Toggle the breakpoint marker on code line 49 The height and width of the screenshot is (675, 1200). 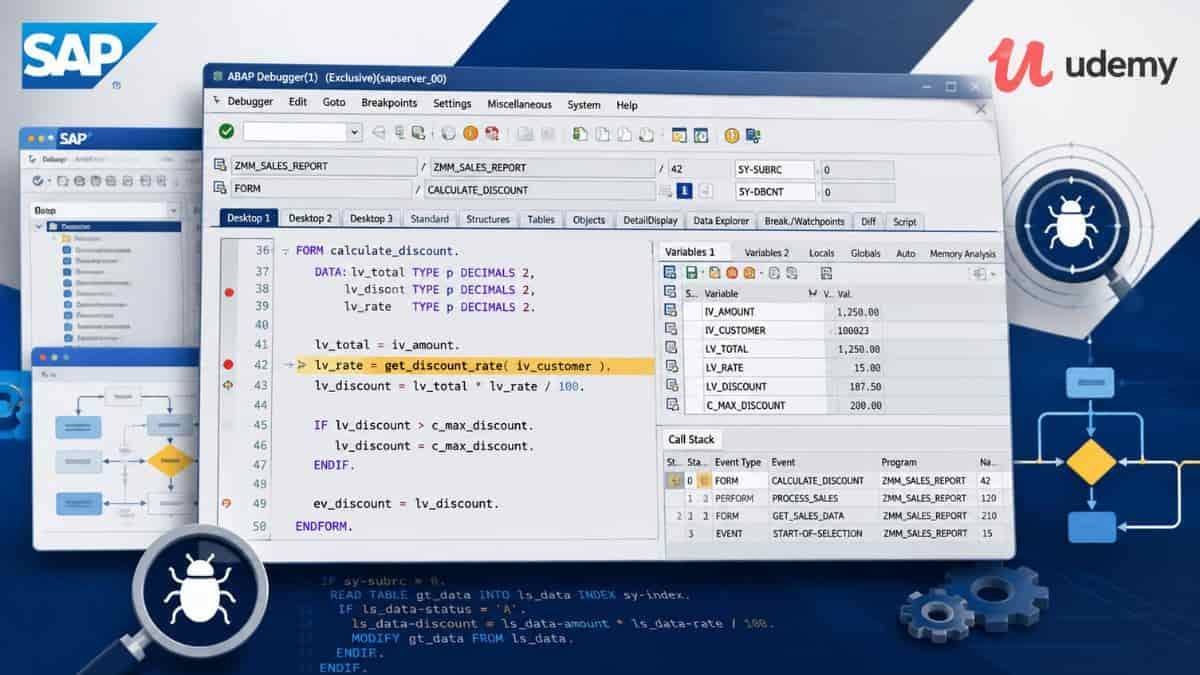click(226, 504)
